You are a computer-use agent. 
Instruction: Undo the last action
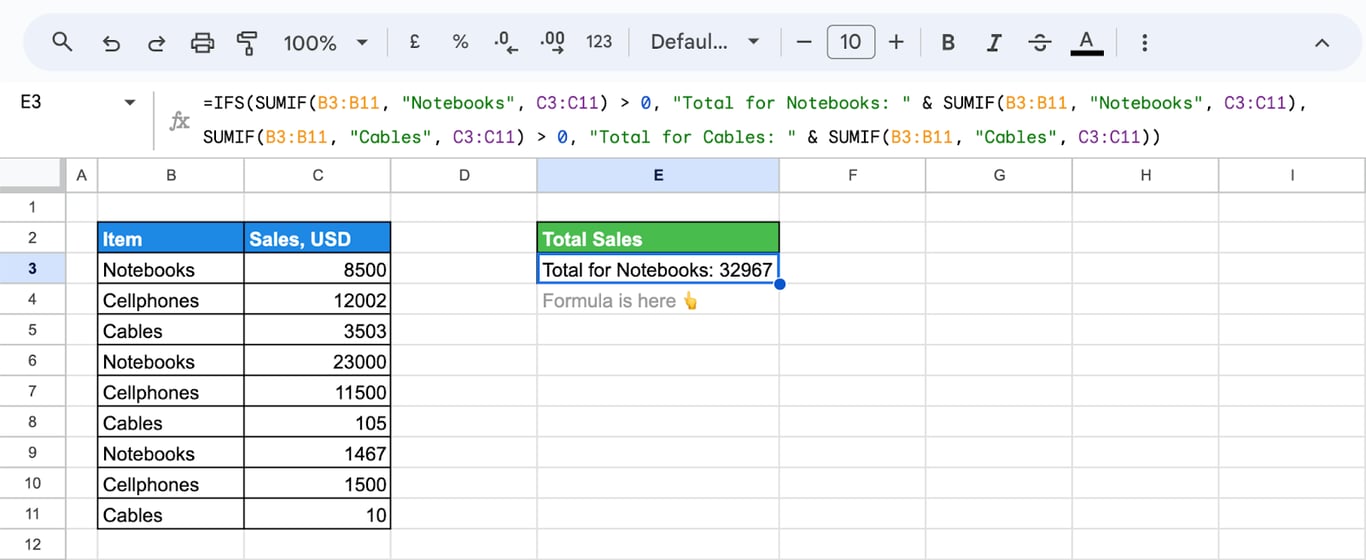click(111, 42)
